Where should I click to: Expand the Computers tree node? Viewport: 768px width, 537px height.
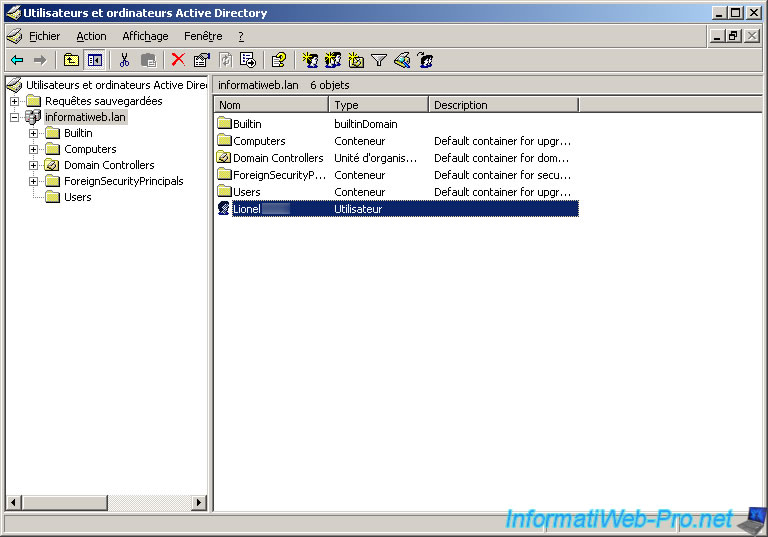coord(33,149)
